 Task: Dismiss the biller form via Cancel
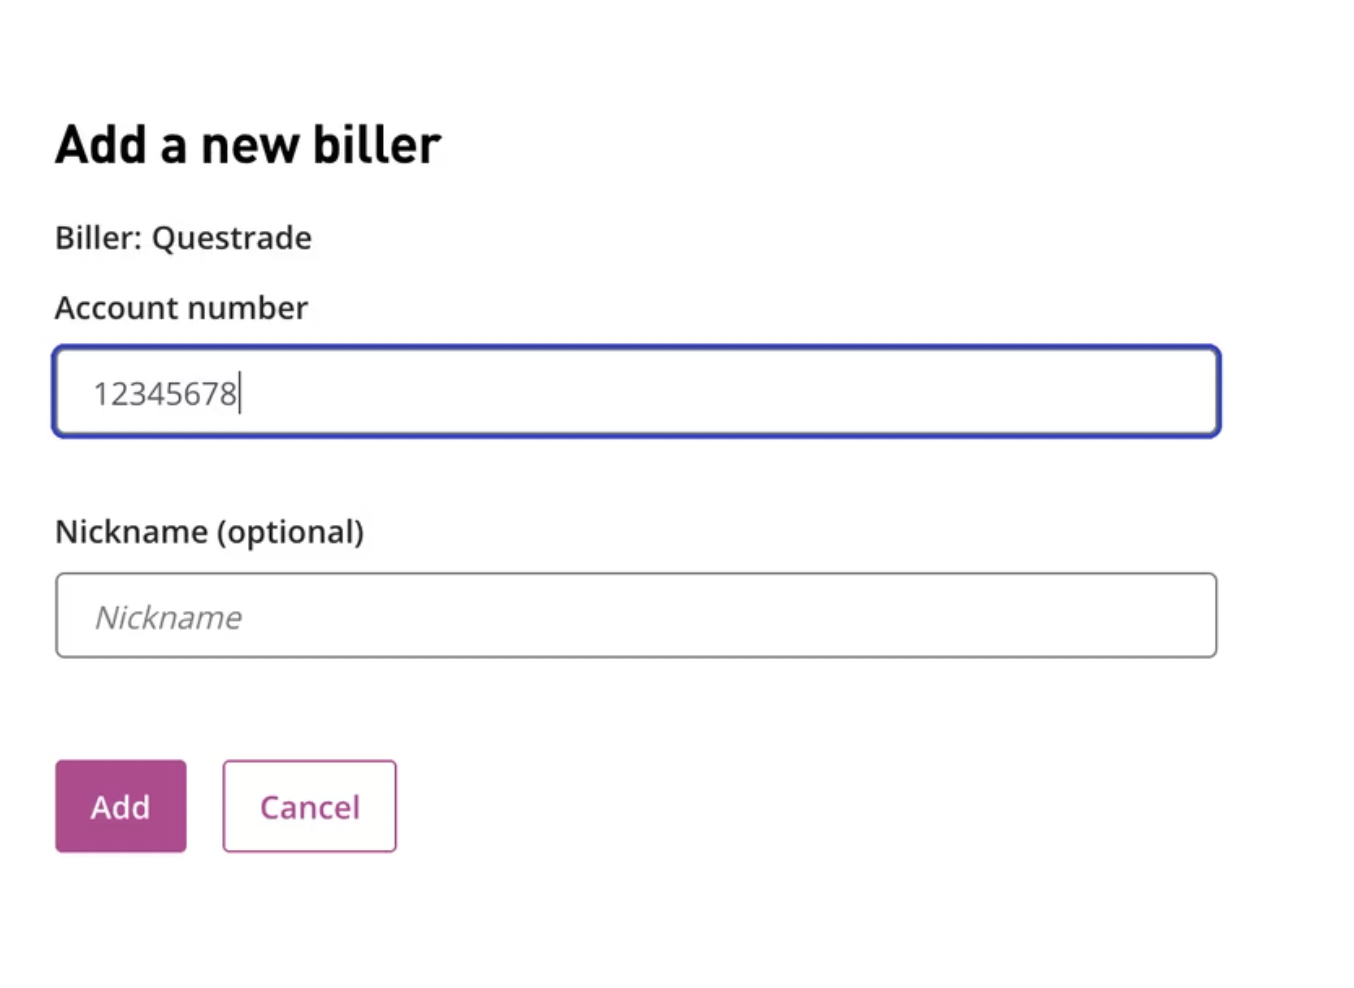[309, 806]
